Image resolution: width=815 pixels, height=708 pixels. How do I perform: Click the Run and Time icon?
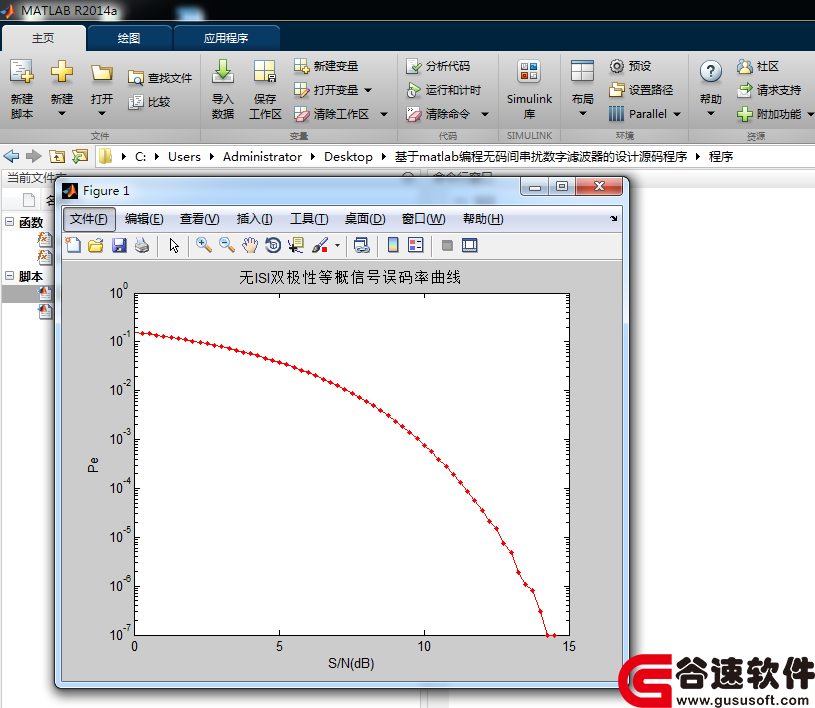[414, 90]
